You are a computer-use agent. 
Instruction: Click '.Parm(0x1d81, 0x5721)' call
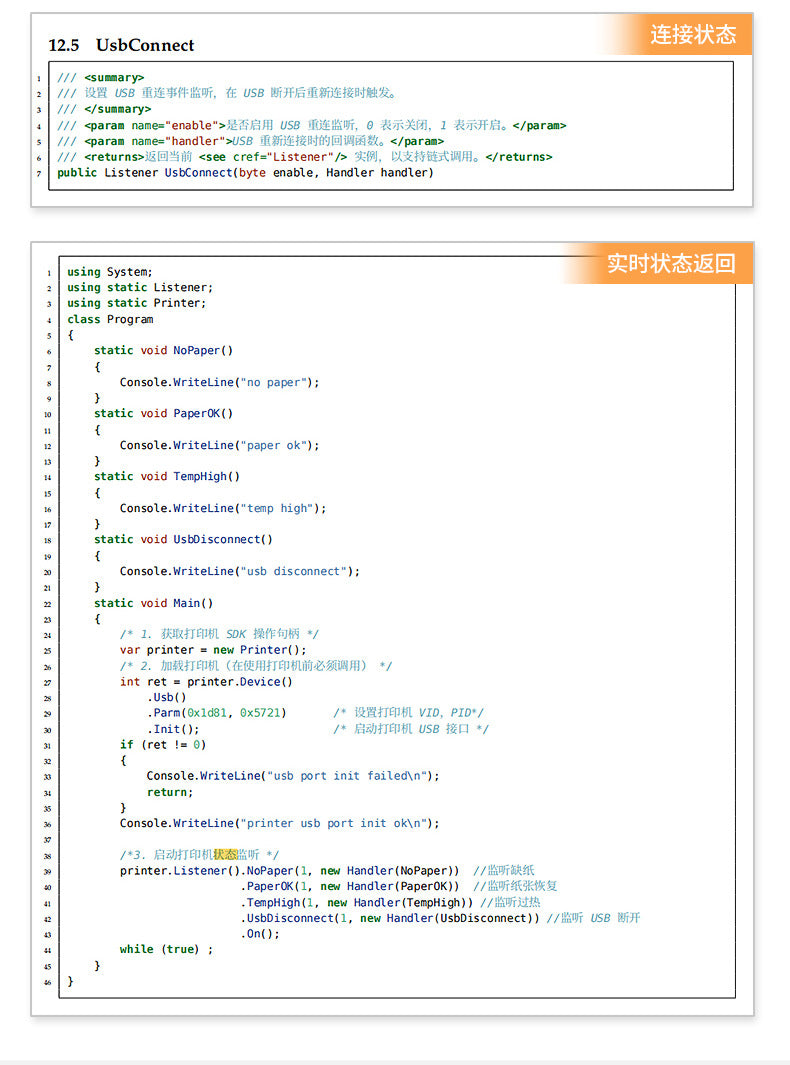coord(217,713)
